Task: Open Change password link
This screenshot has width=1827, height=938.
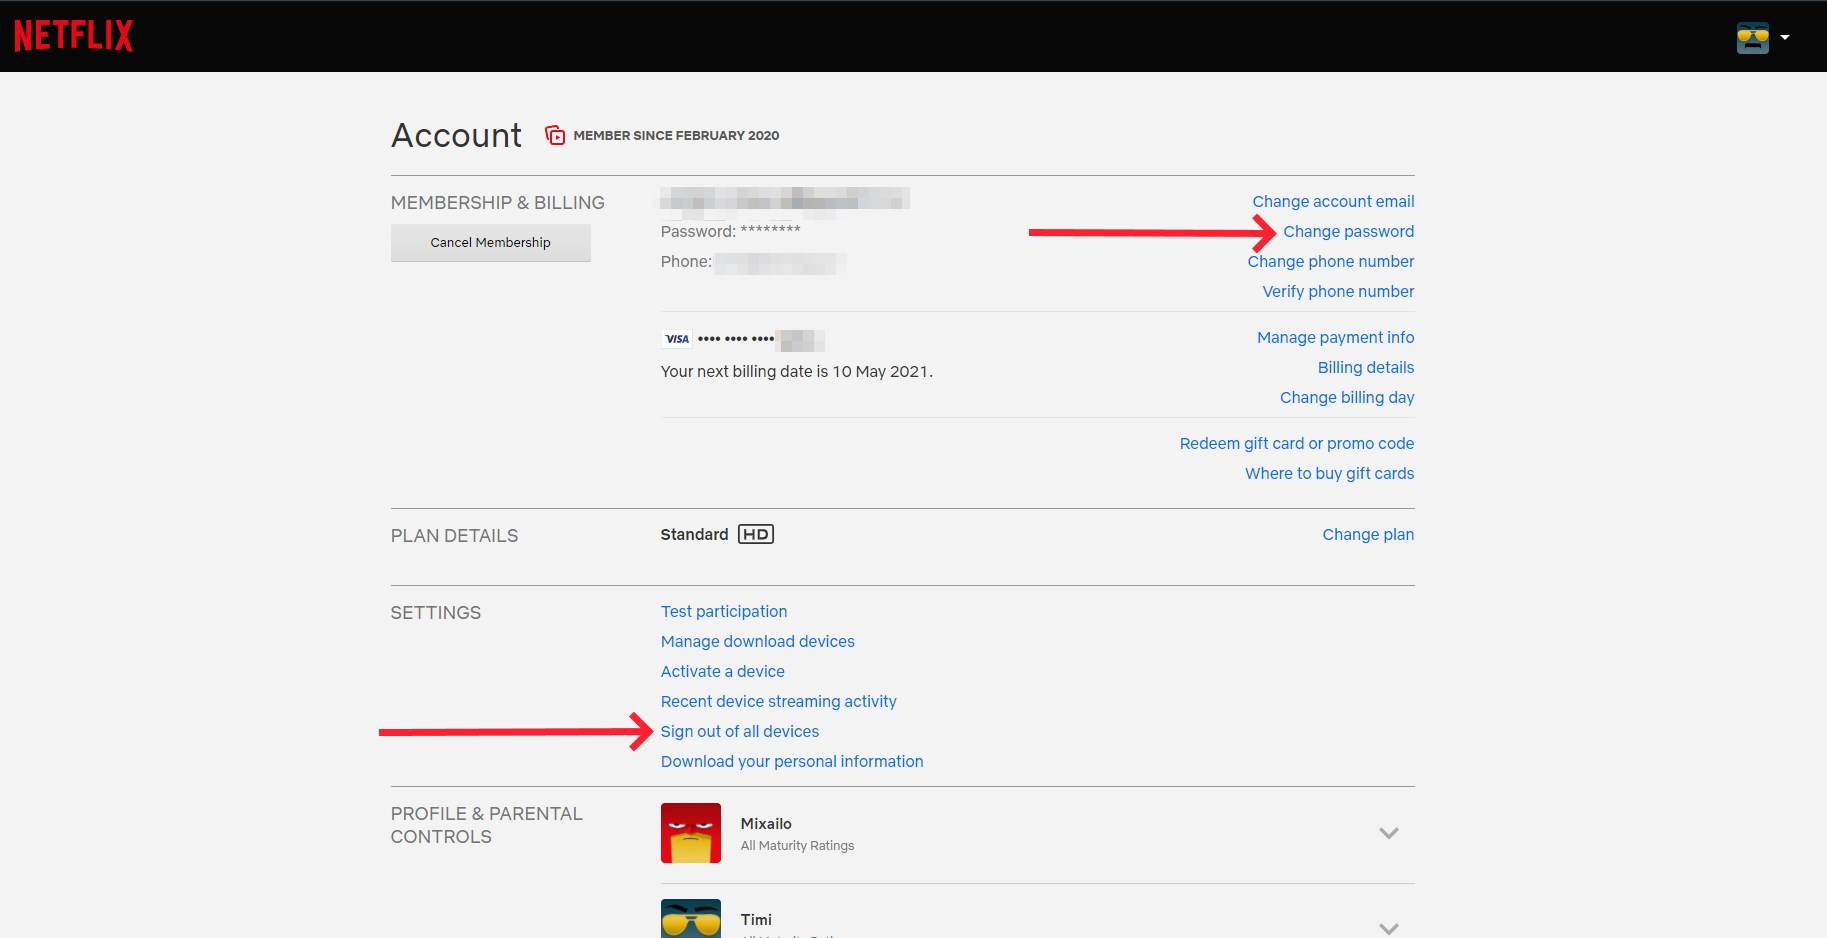Action: (x=1348, y=231)
